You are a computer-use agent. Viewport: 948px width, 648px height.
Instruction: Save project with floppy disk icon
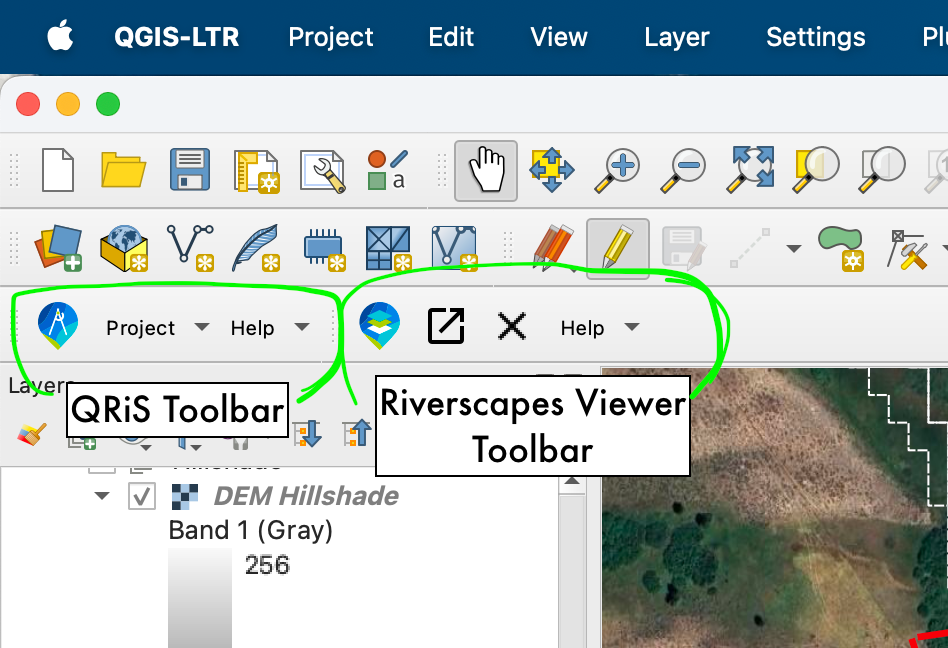tap(190, 170)
